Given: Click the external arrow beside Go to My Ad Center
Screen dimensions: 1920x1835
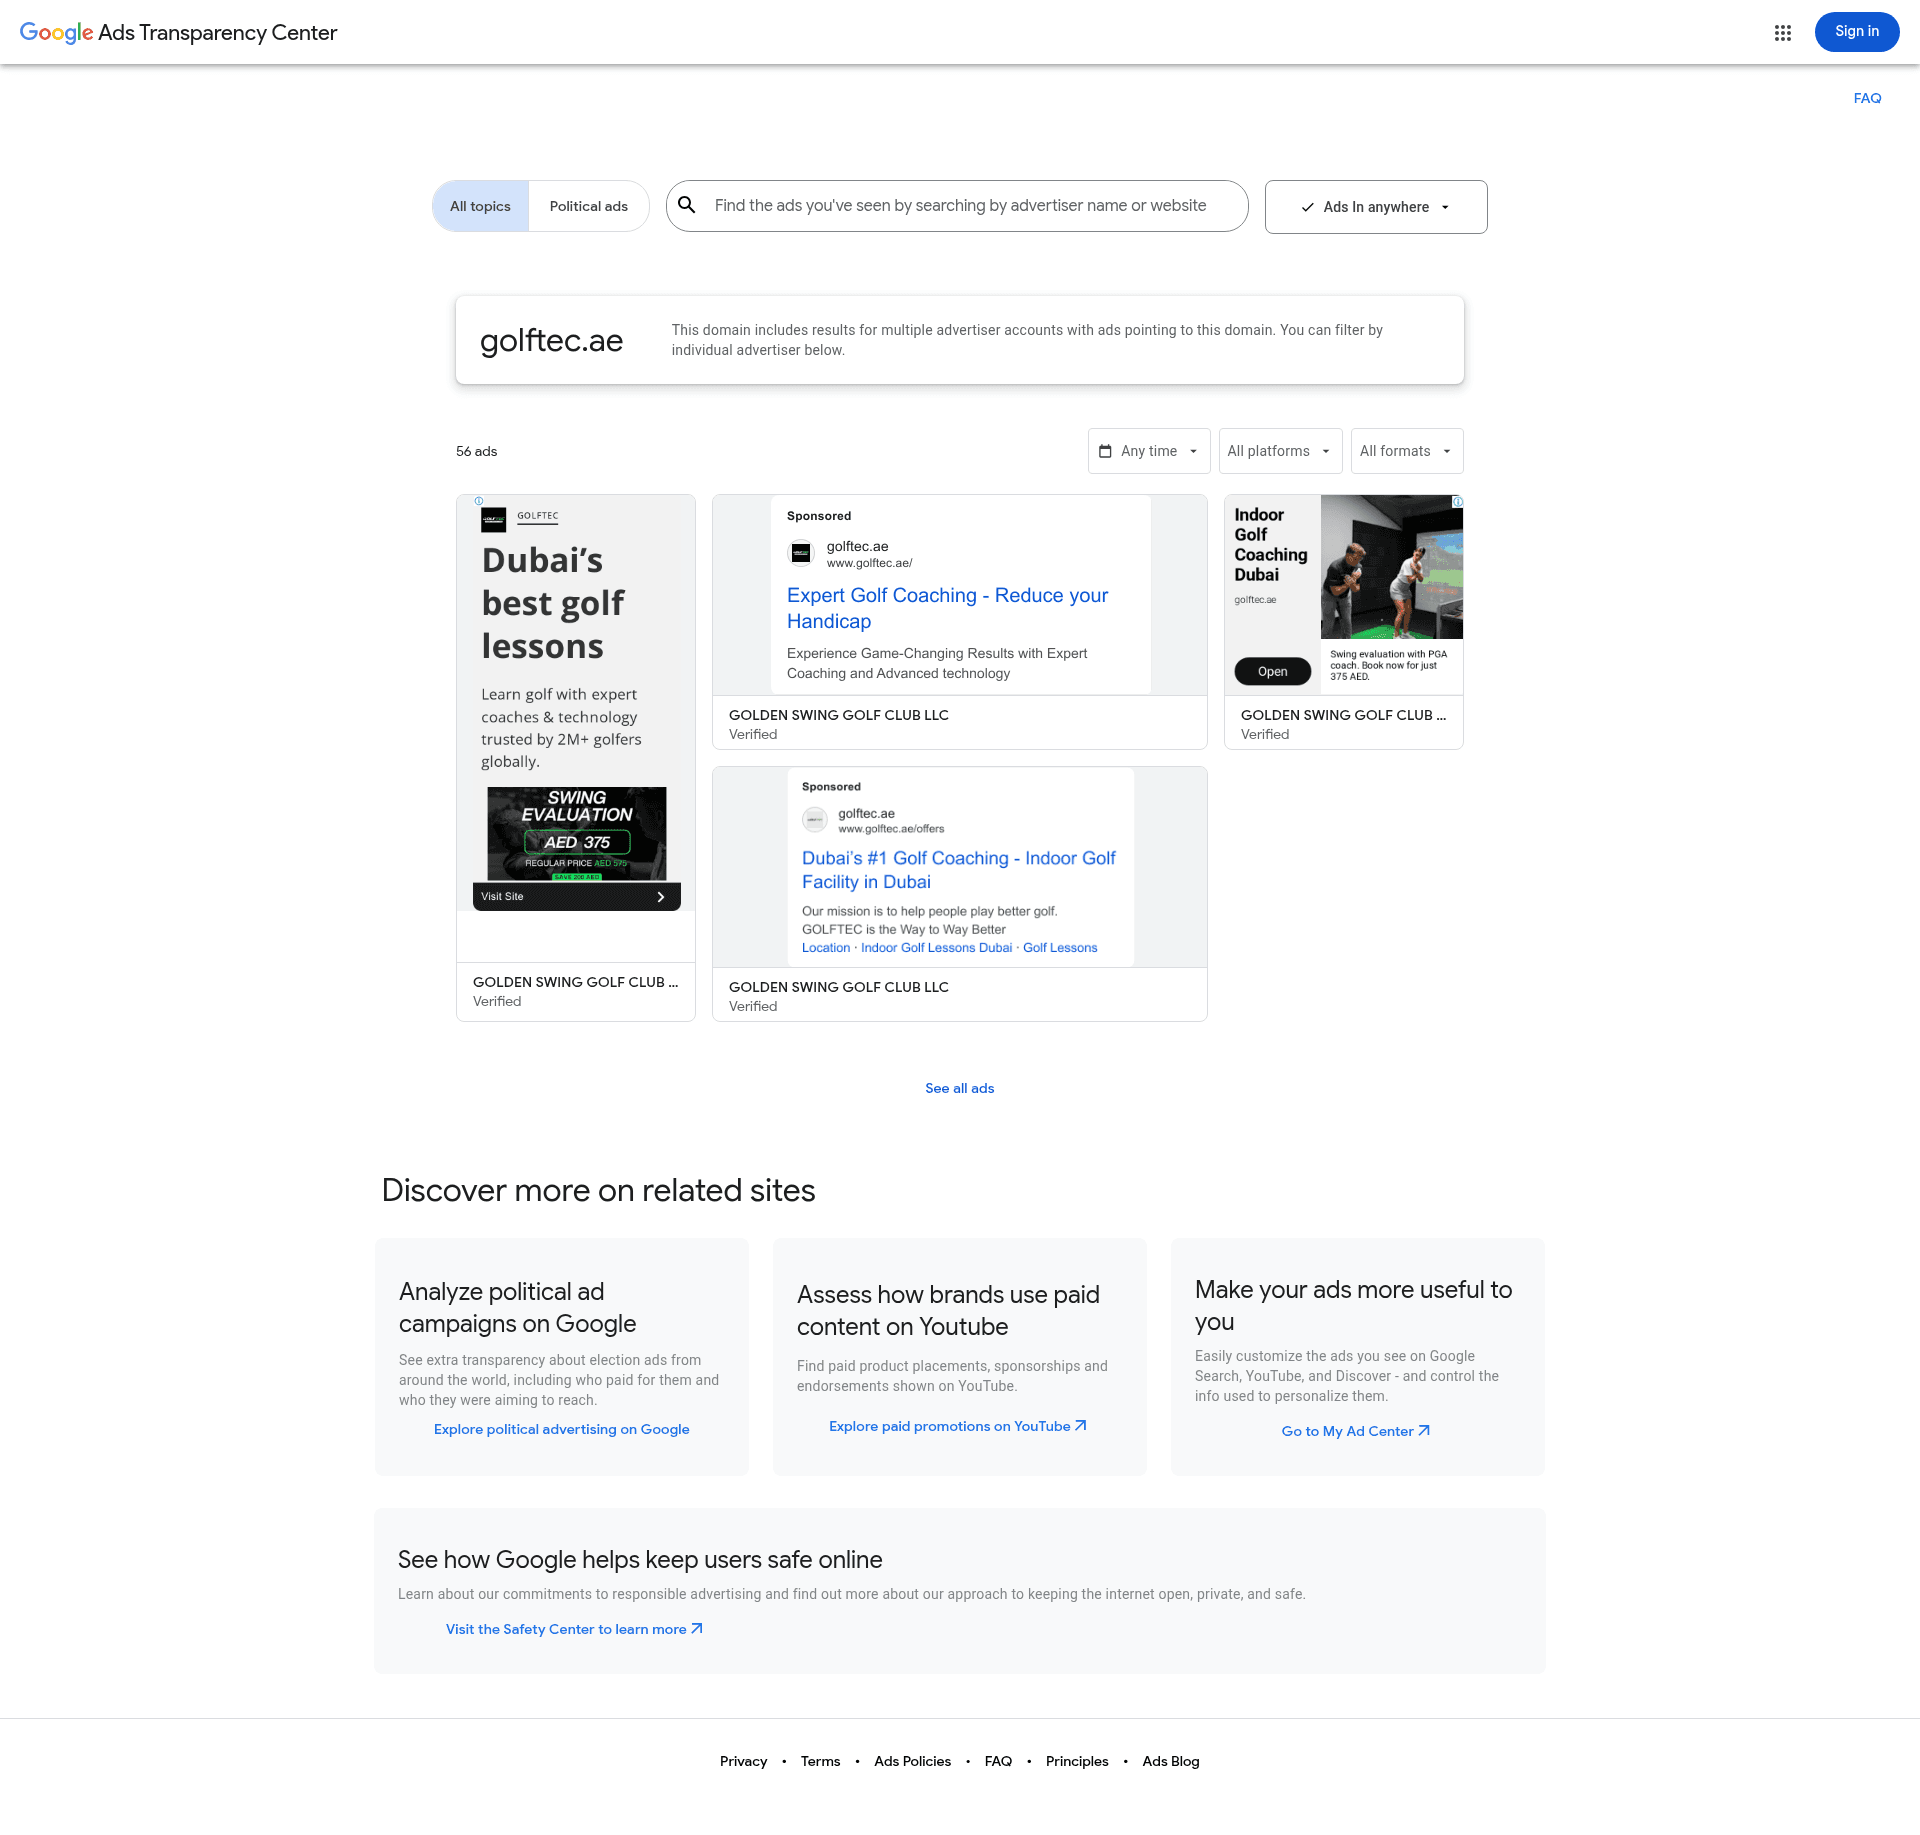Looking at the screenshot, I should [x=1424, y=1431].
